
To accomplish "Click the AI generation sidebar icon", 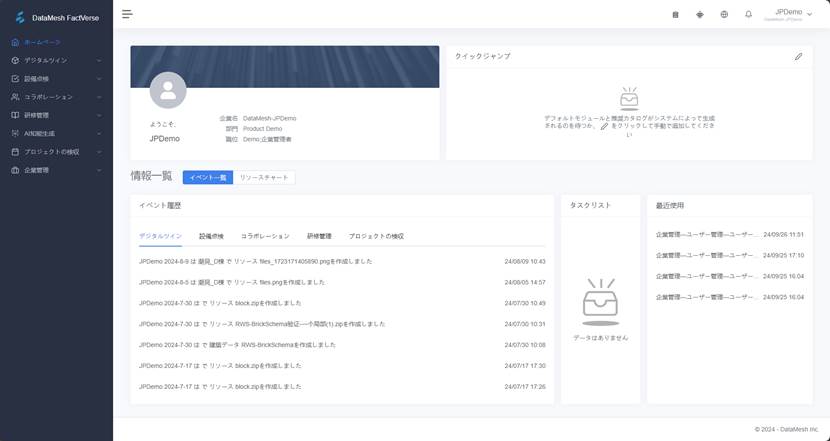I will point(15,133).
